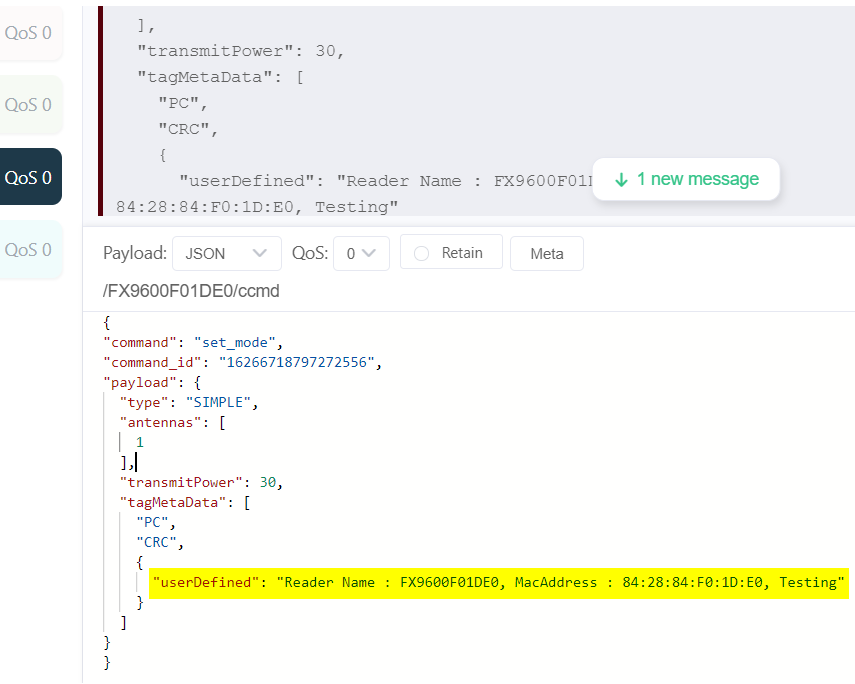Select the highlighted userDefined line in the editor

click(500, 583)
